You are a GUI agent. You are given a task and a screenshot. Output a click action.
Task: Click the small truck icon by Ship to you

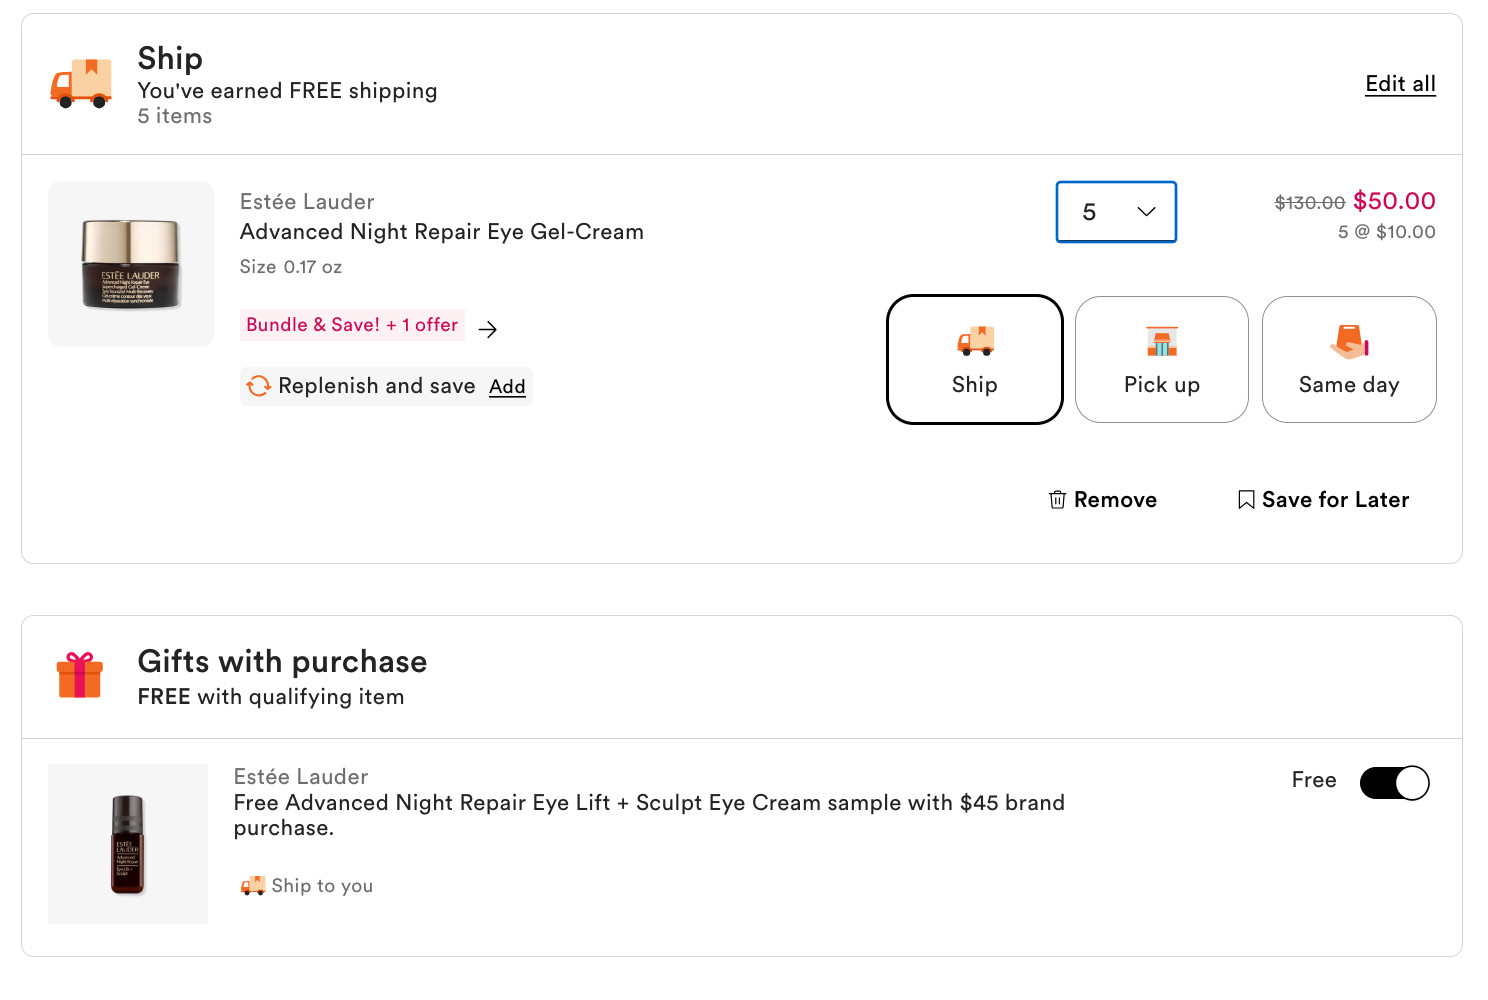[253, 885]
